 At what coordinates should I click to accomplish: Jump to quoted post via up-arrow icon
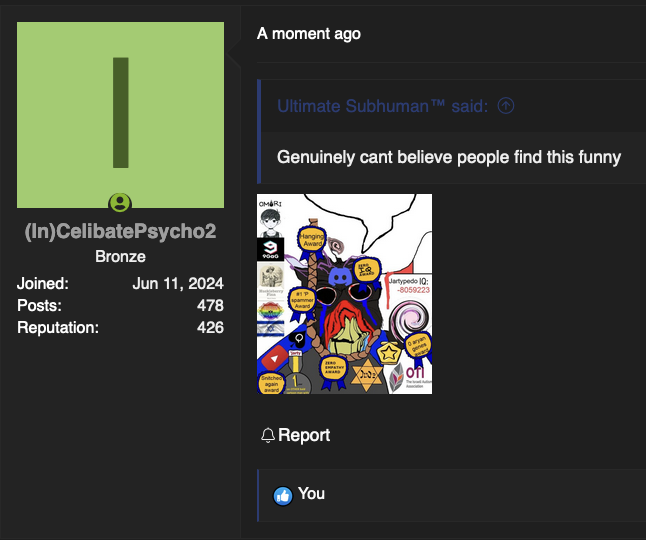point(506,106)
